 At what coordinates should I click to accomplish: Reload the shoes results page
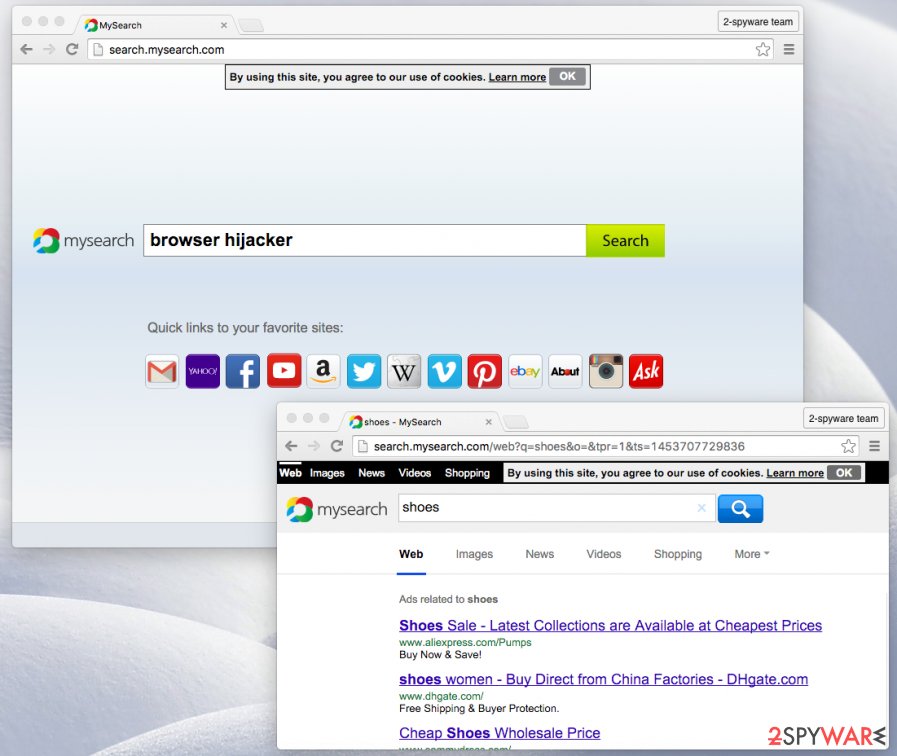coord(337,446)
